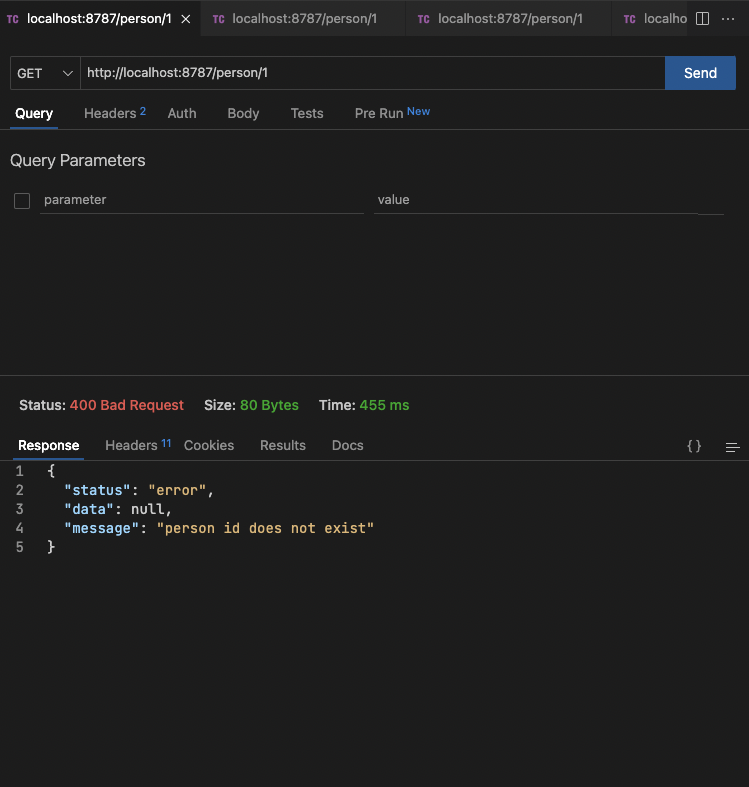
Task: Open the More Actions ellipsis menu
Action: [728, 19]
